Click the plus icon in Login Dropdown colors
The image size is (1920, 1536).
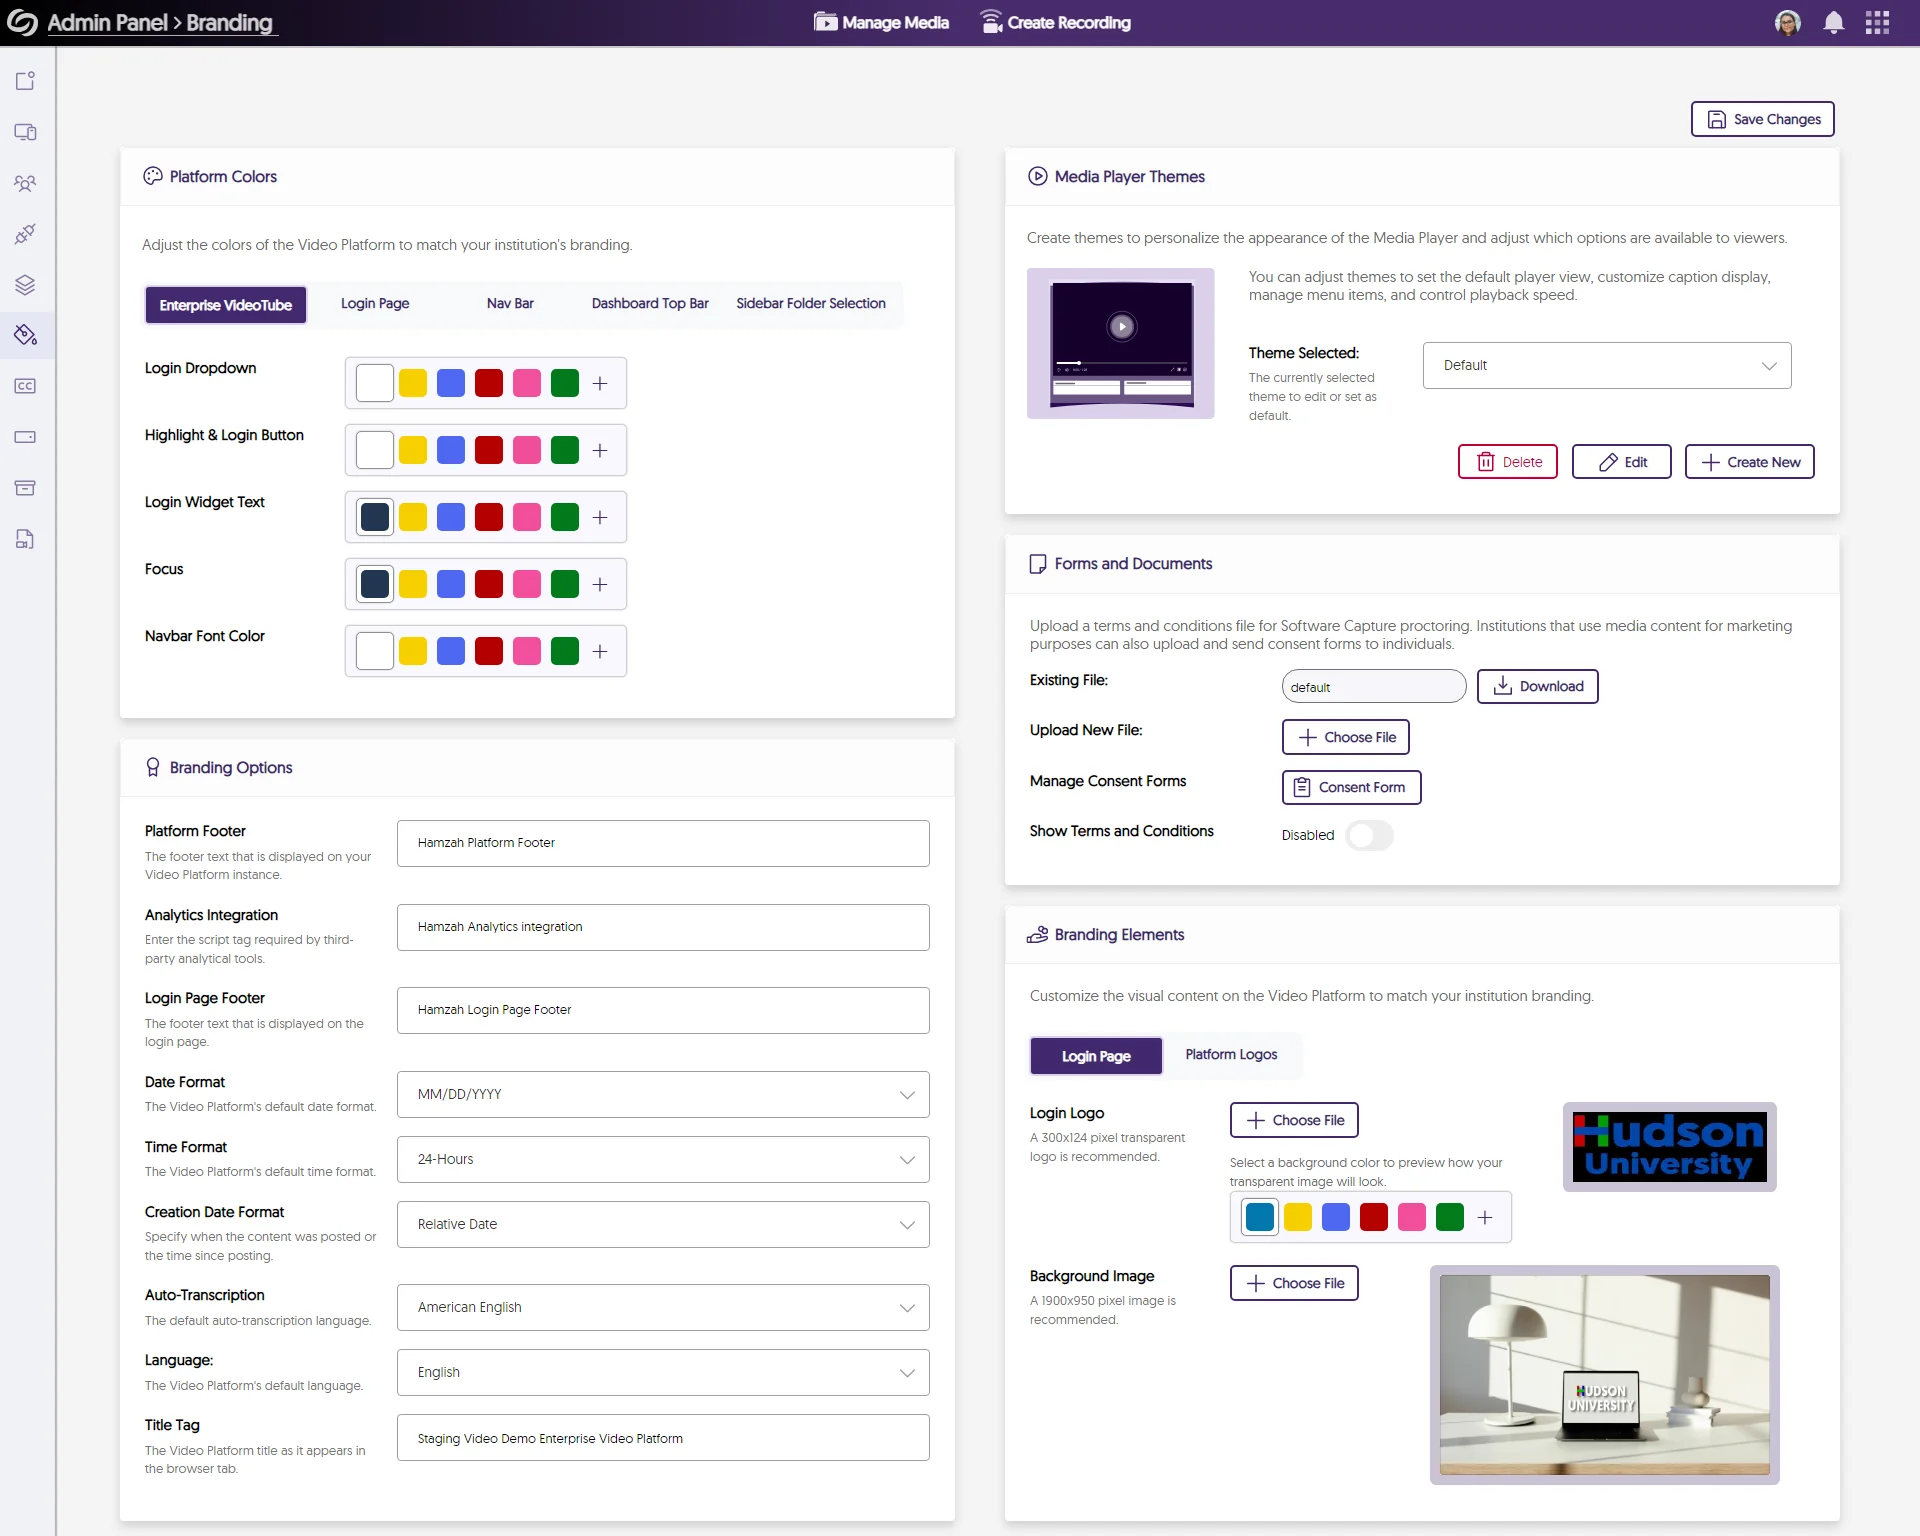pos(600,384)
